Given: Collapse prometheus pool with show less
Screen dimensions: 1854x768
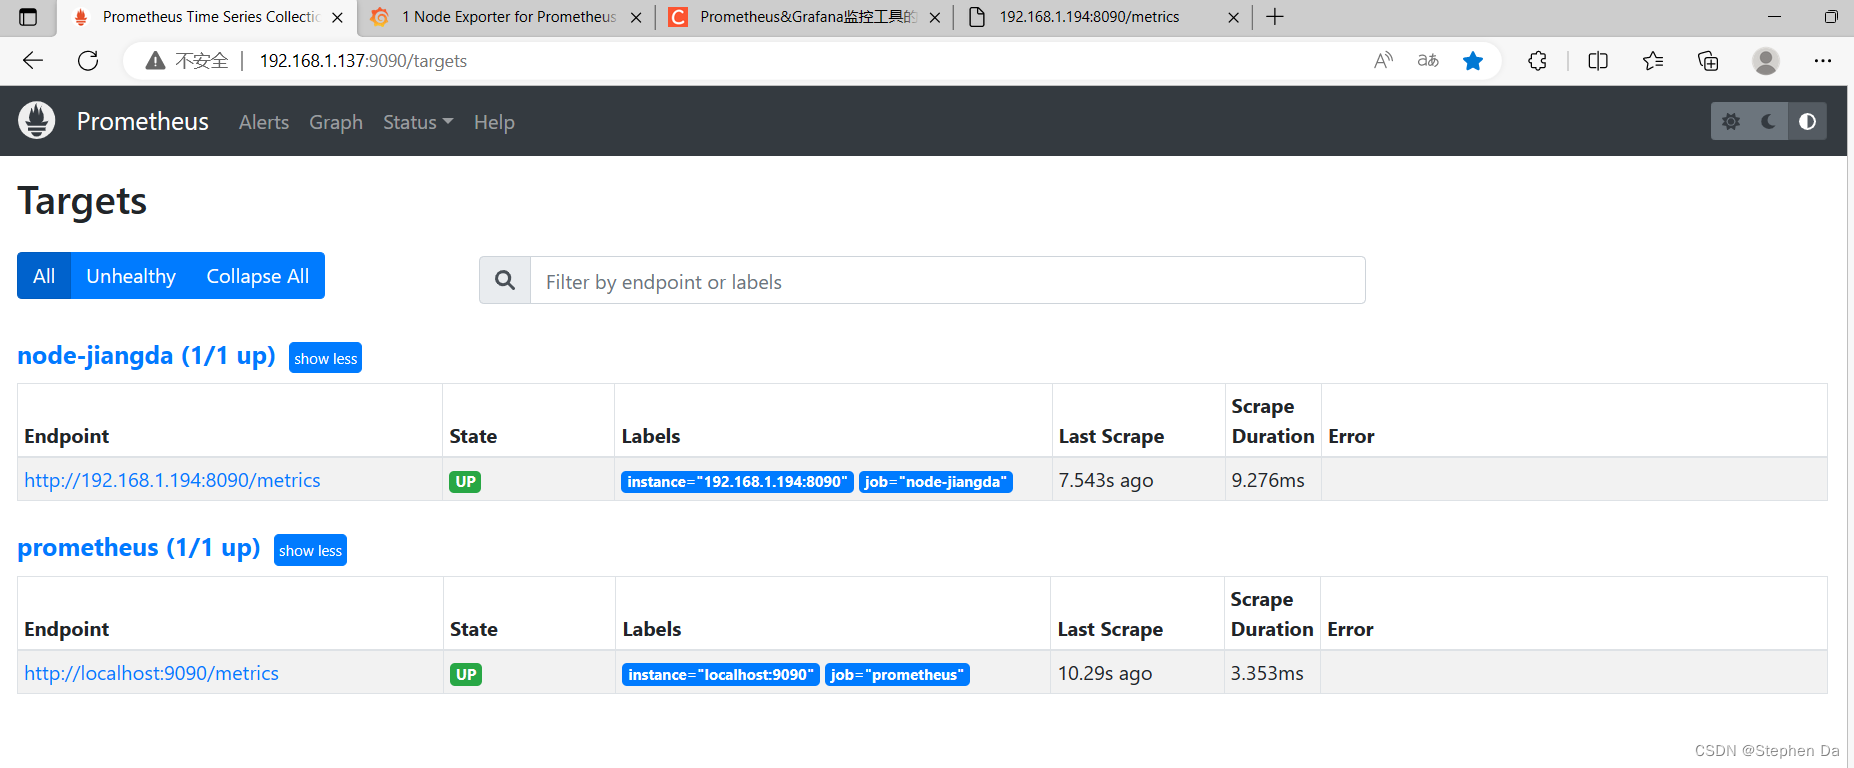Looking at the screenshot, I should (310, 550).
